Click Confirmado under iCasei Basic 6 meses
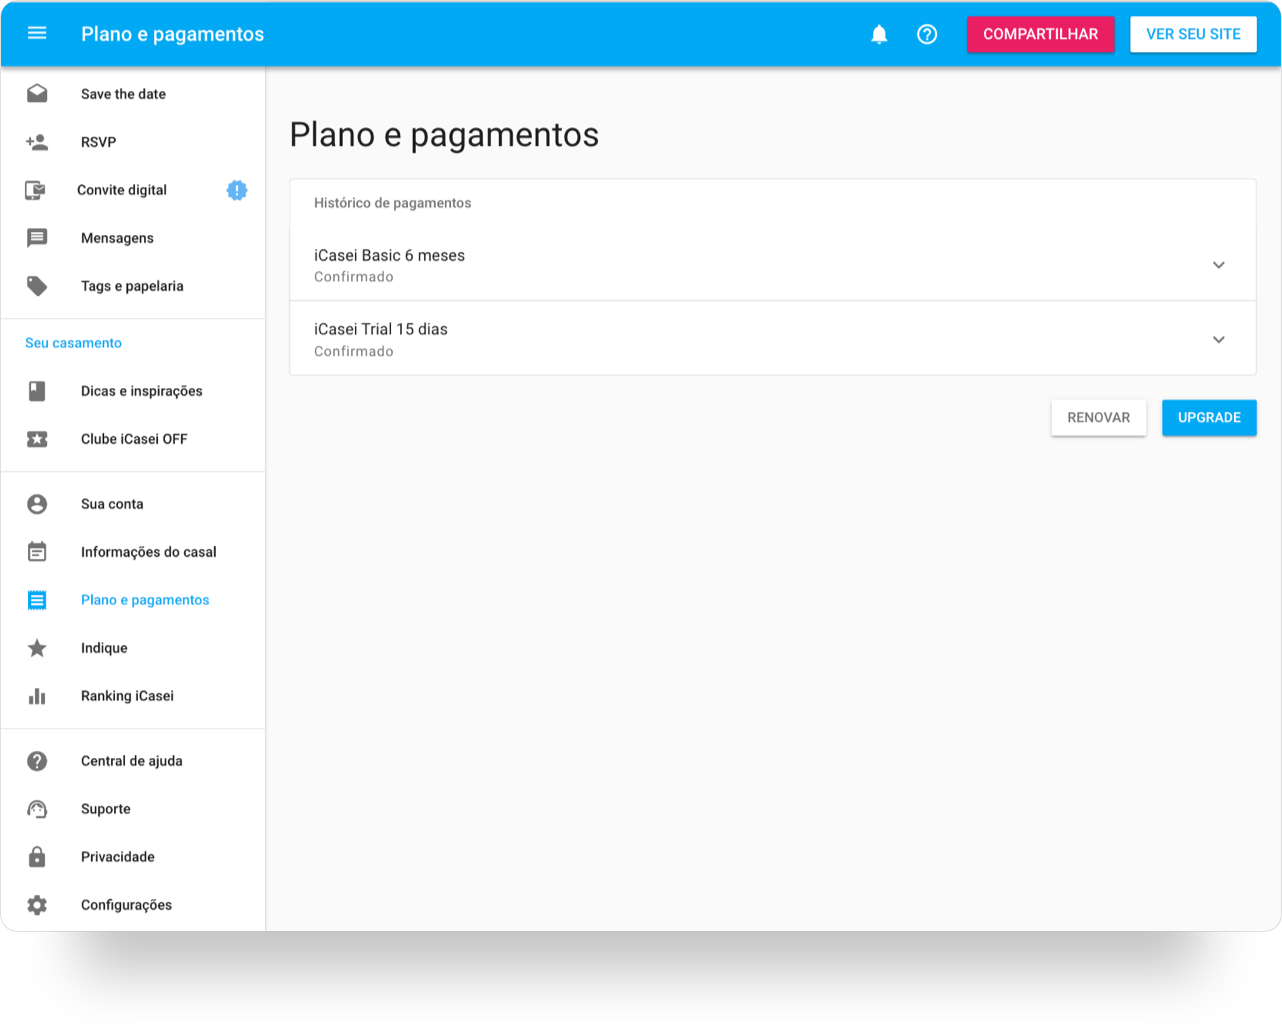 click(x=354, y=277)
